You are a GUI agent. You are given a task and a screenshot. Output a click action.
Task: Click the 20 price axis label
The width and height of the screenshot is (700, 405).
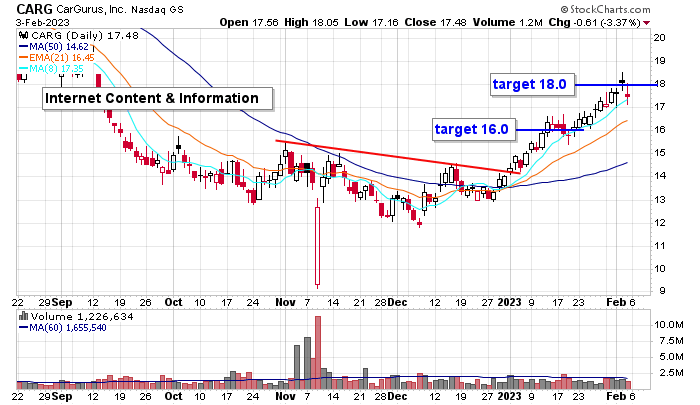659,38
